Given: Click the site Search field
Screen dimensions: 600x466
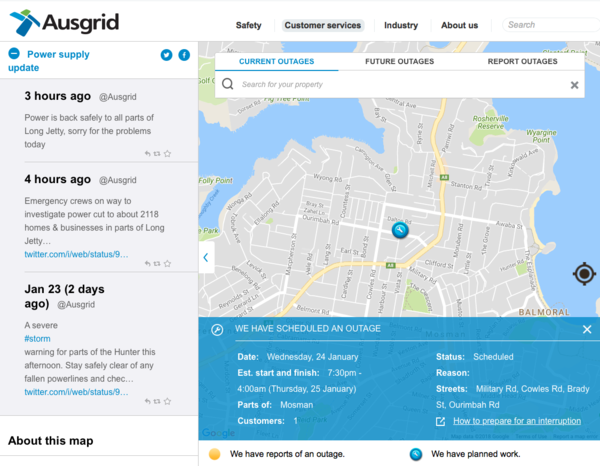Looking at the screenshot, I should point(551,25).
